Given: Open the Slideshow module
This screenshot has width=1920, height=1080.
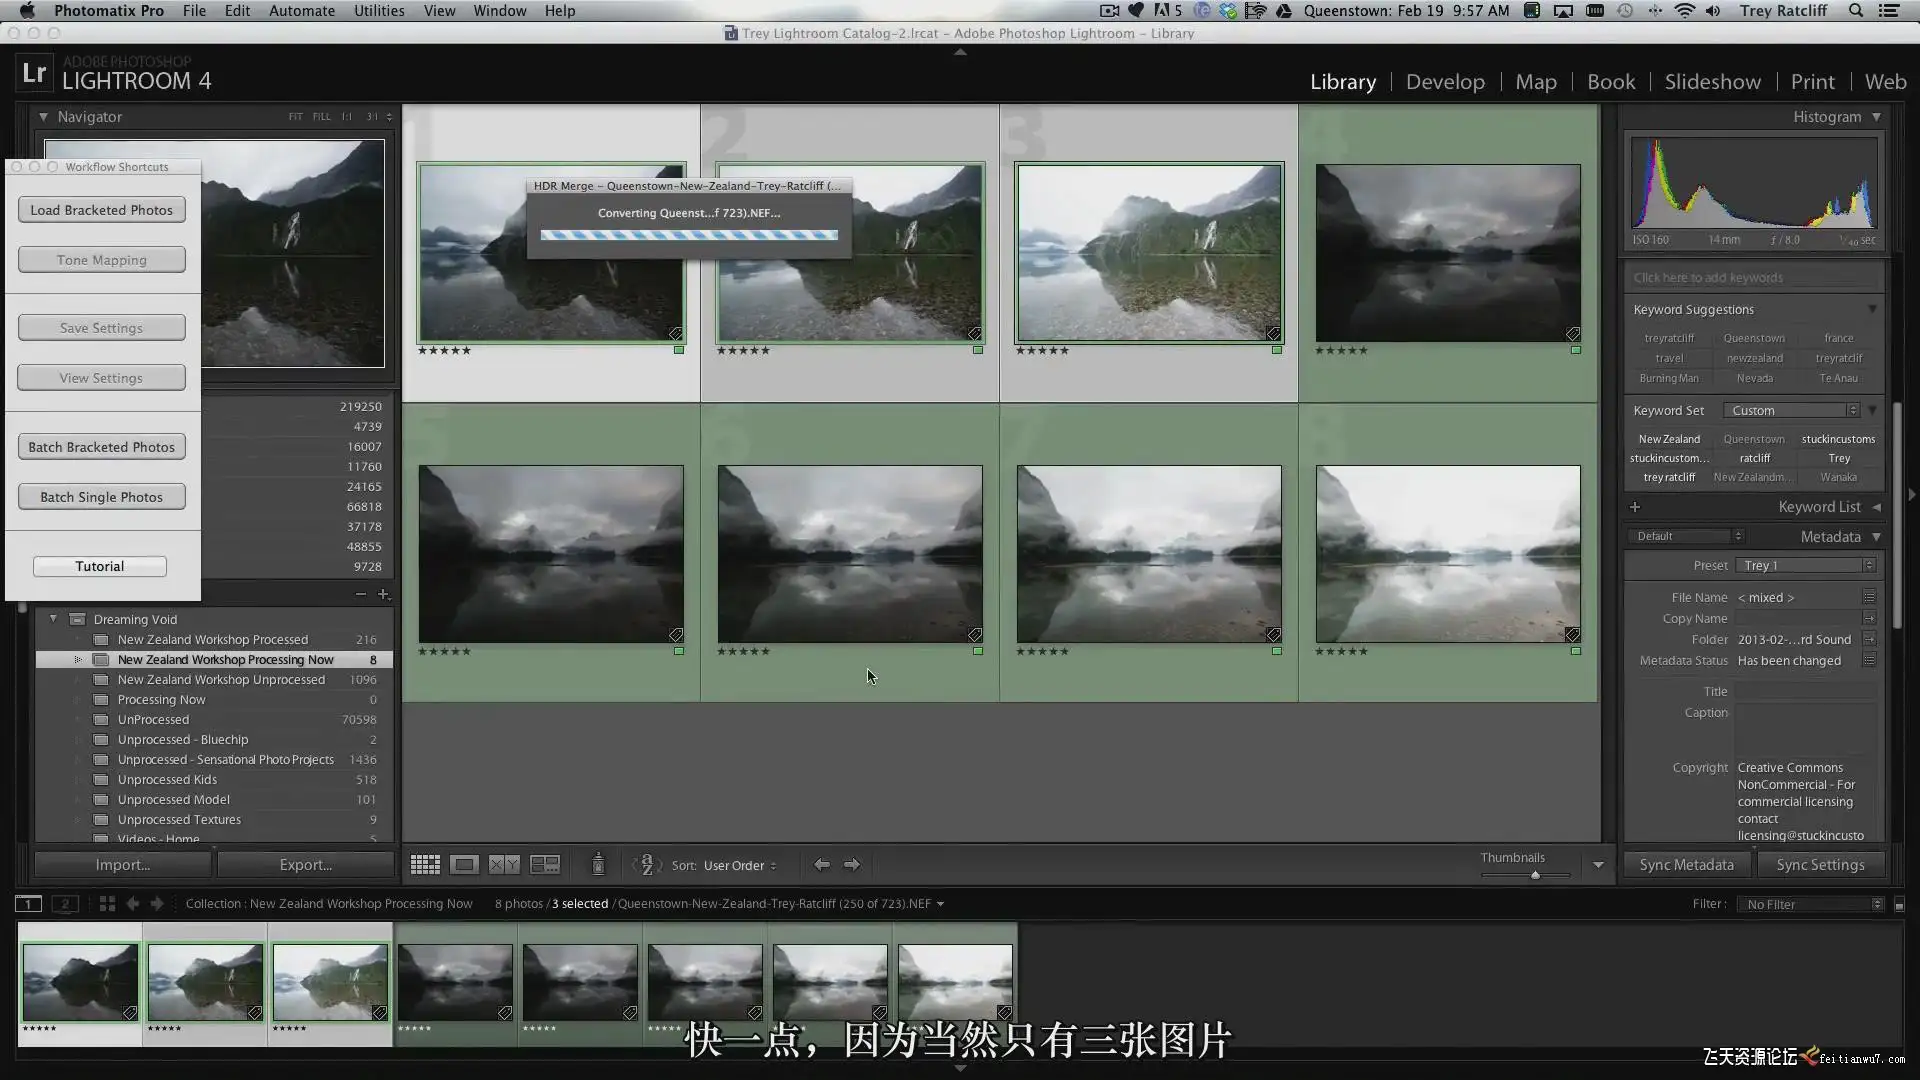Looking at the screenshot, I should (1712, 82).
